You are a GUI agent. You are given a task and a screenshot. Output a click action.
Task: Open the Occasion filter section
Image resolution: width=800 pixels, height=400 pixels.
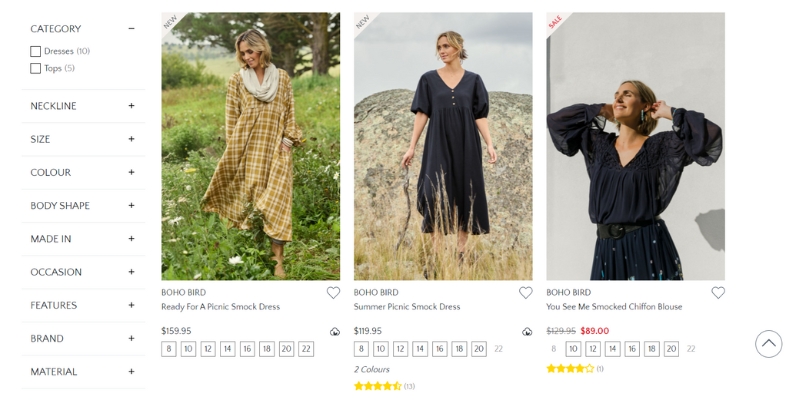click(131, 272)
